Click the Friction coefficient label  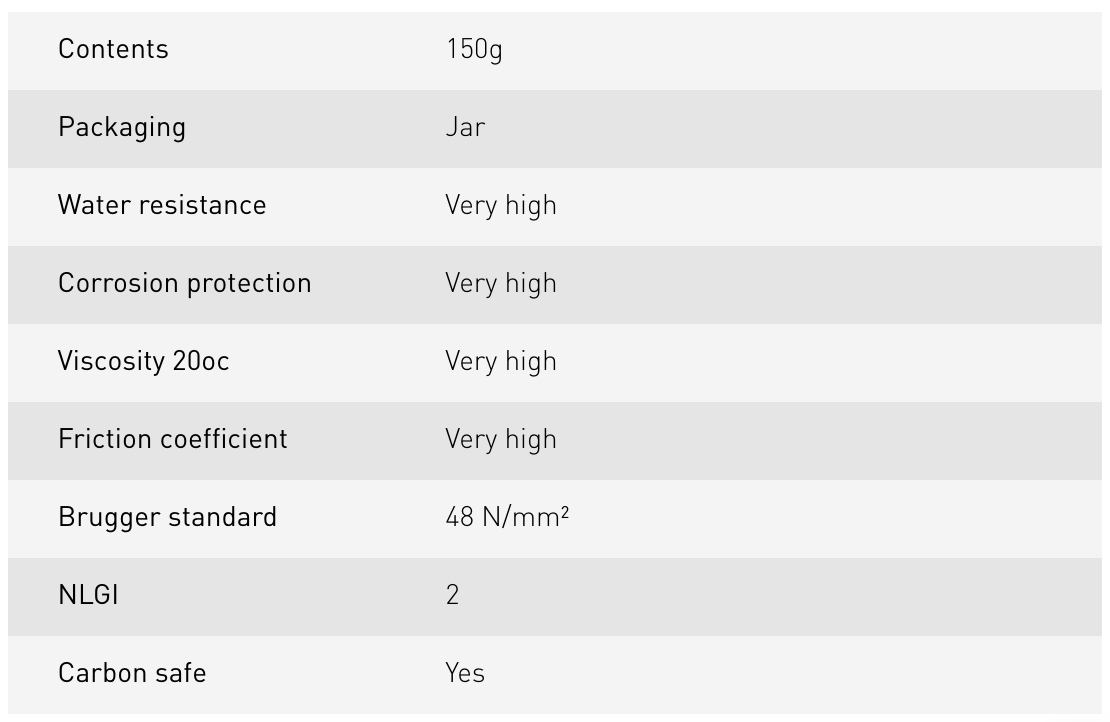[173, 439]
